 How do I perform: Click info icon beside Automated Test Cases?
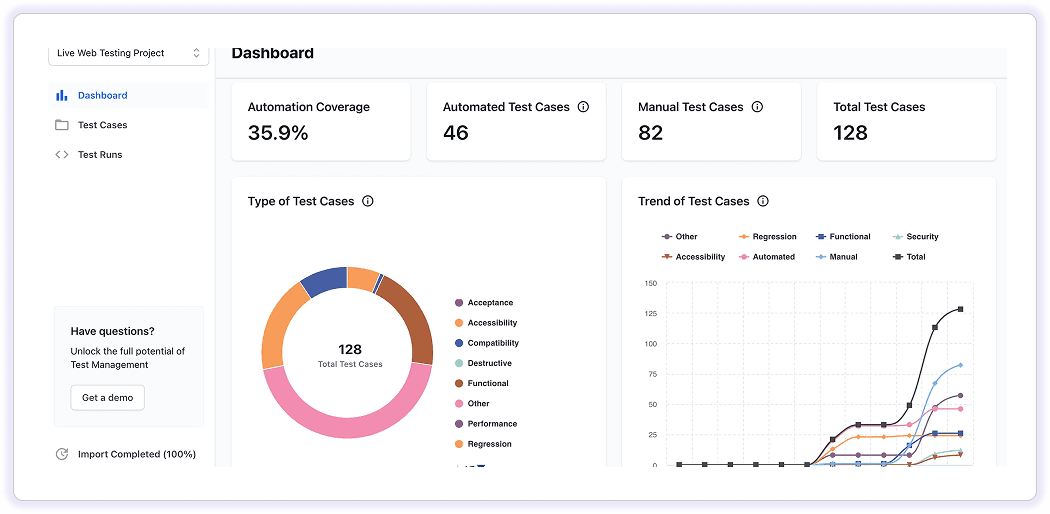point(584,107)
